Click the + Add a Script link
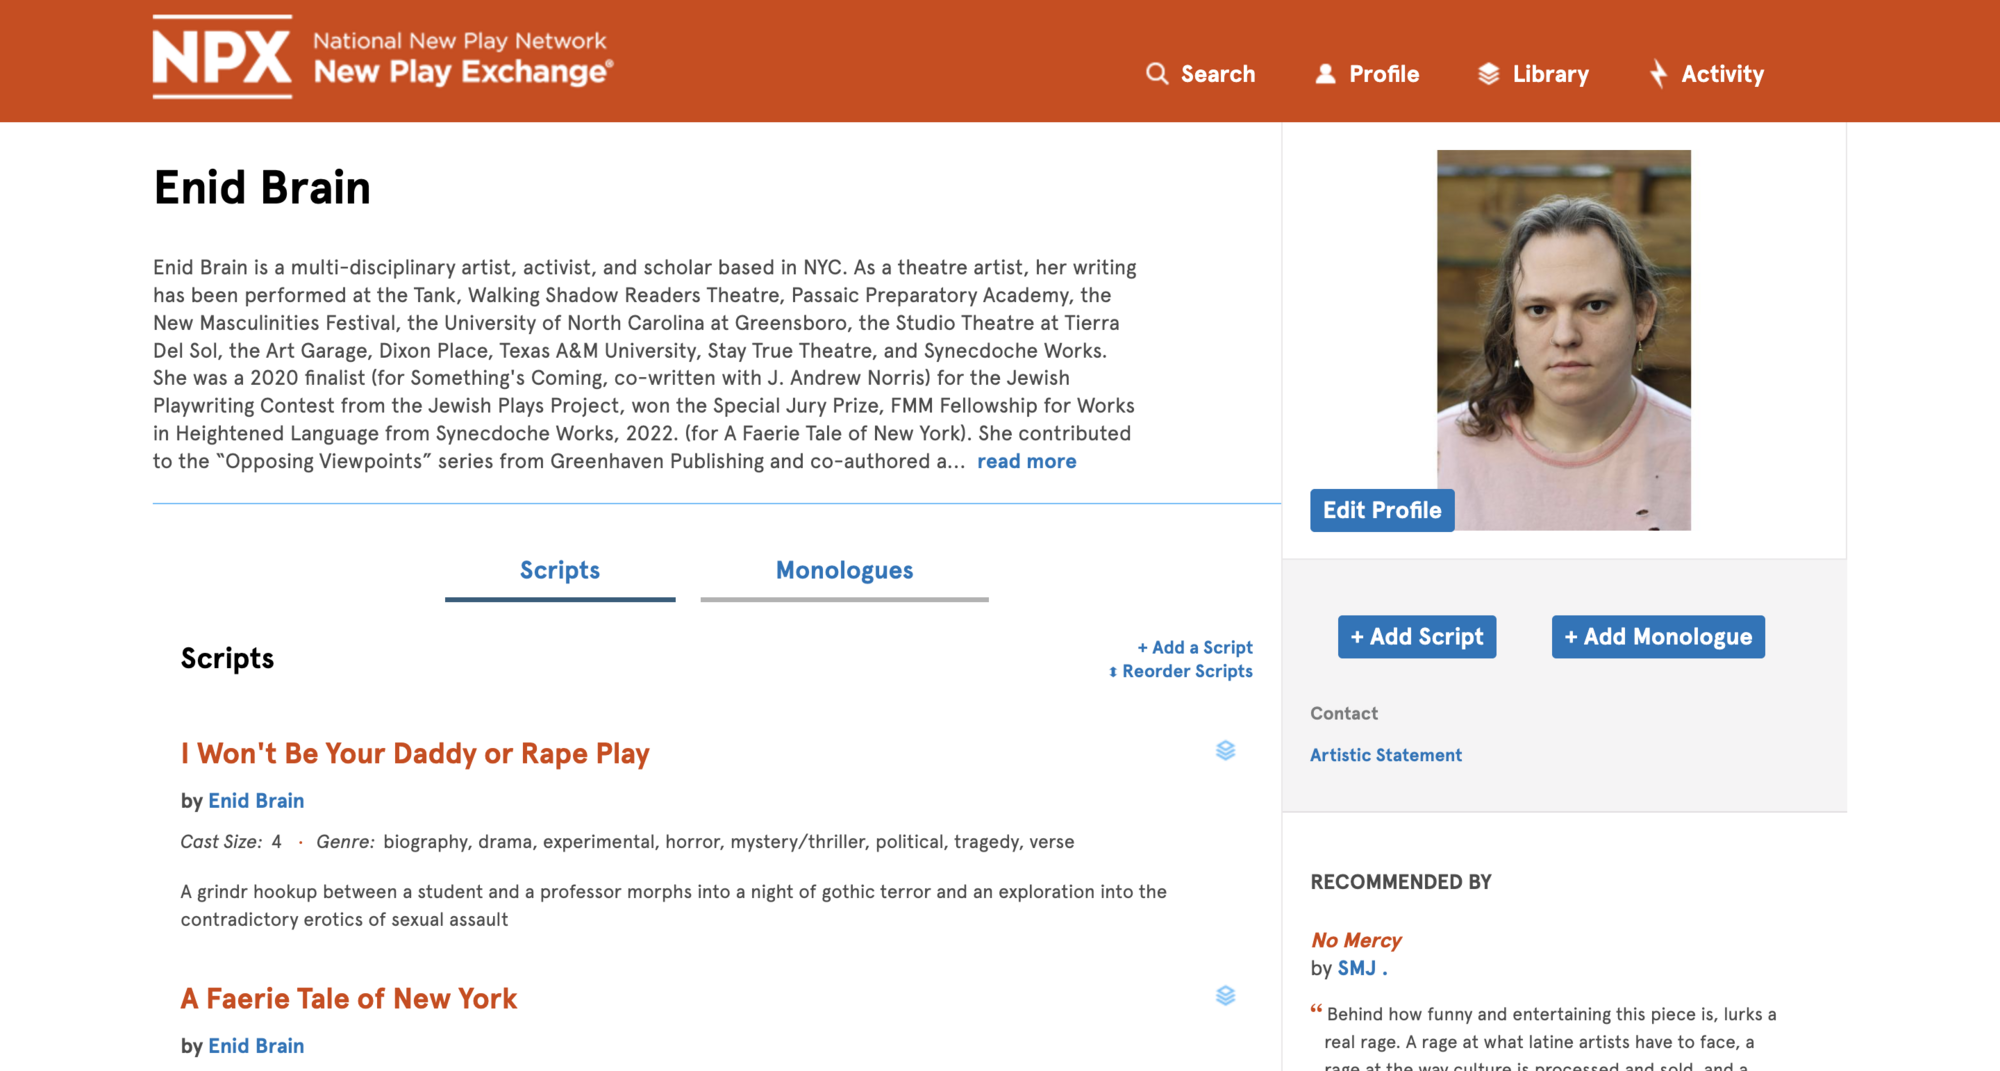 1194,647
